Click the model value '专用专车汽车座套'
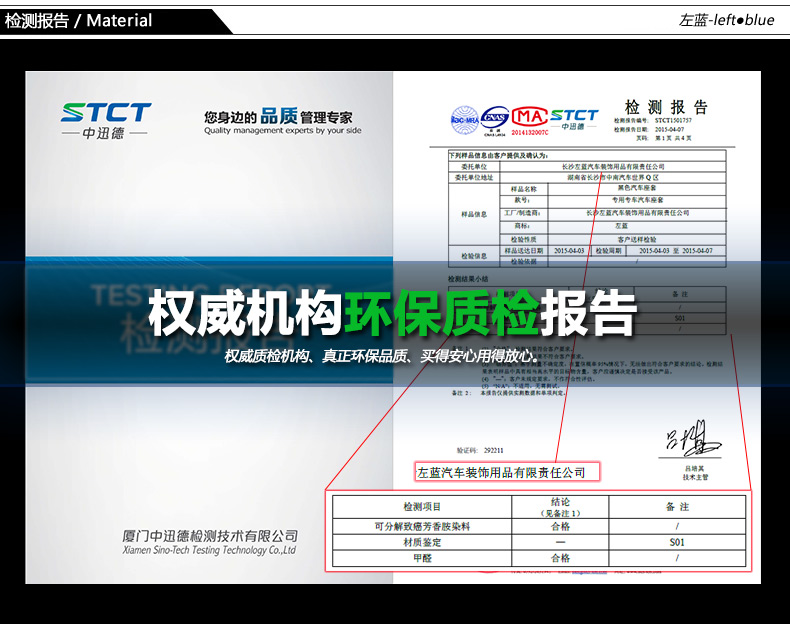The height and width of the screenshot is (624, 790). pyautogui.click(x=637, y=200)
